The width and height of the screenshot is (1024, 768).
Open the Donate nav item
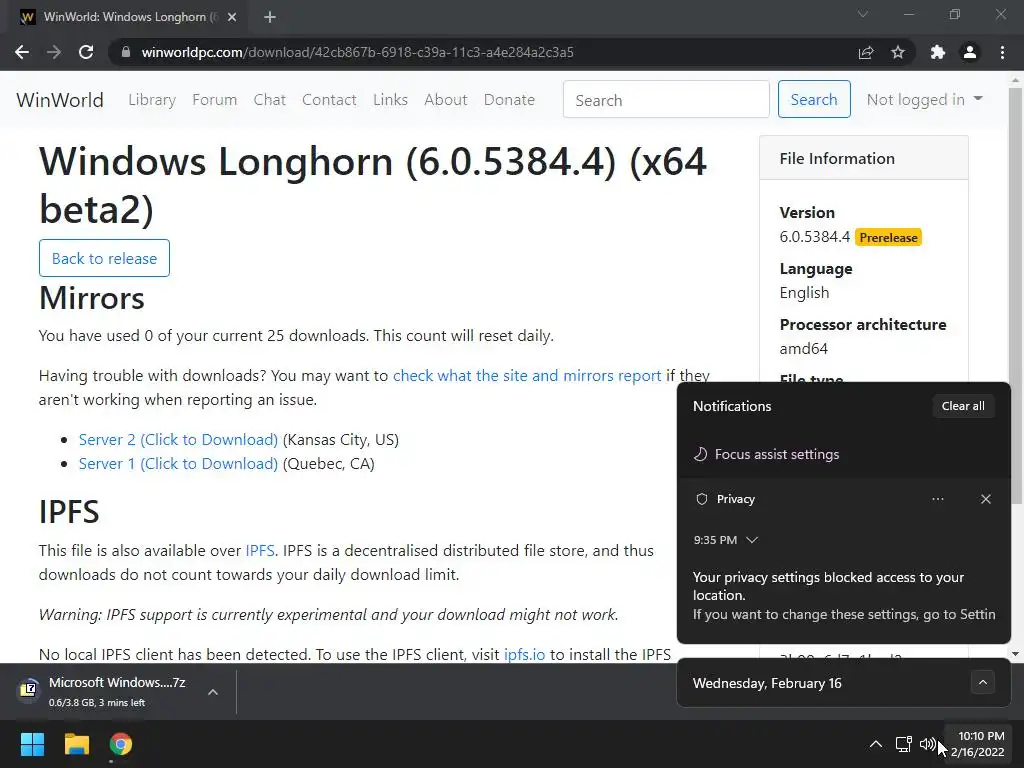click(x=509, y=100)
